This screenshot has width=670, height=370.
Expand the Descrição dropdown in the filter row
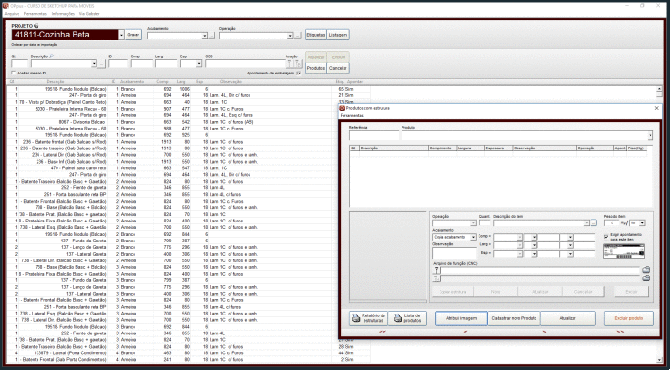[94, 64]
